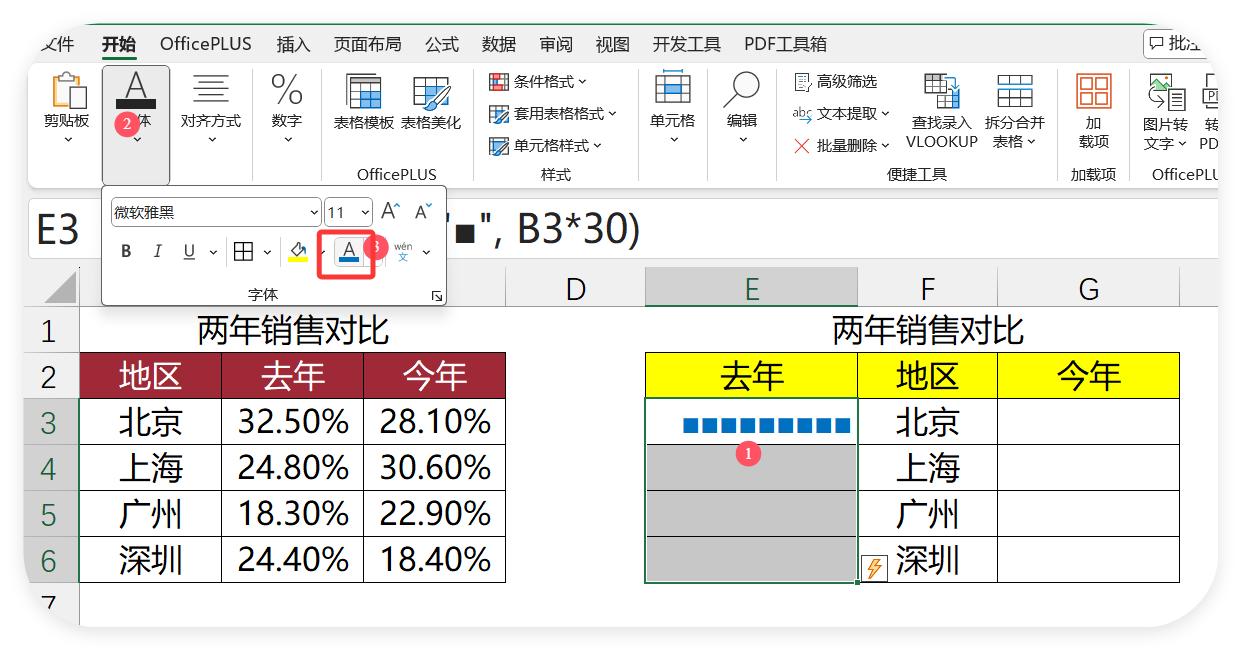Viewport: 1241px width, 650px height.
Task: Click the font color A button
Action: coord(348,252)
